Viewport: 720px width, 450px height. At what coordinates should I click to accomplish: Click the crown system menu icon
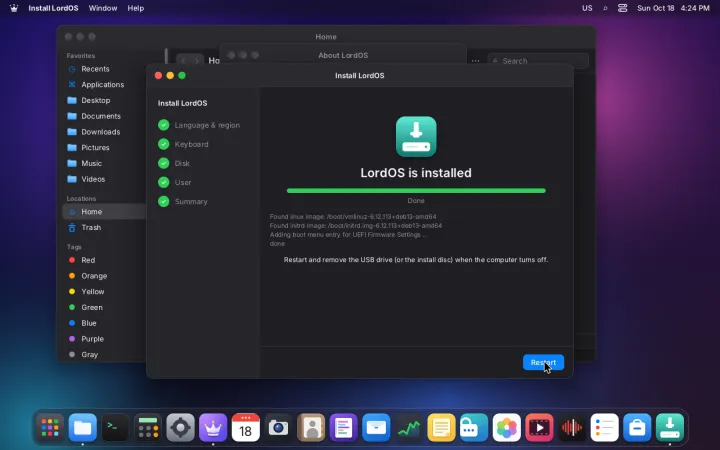click(14, 8)
